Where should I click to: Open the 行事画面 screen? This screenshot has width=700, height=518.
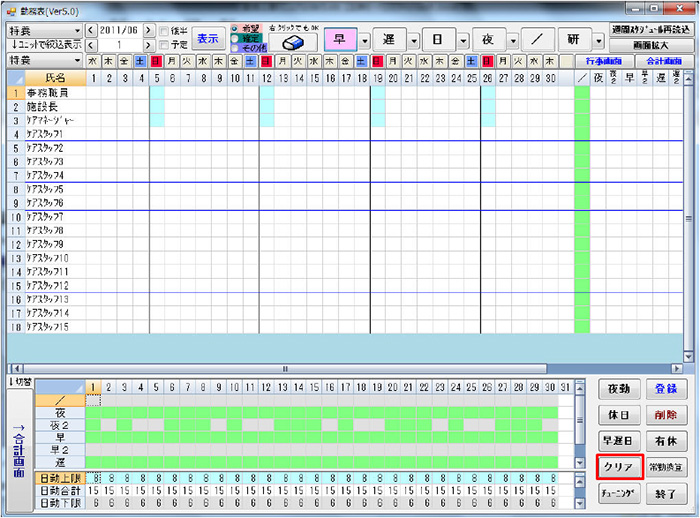(604, 61)
